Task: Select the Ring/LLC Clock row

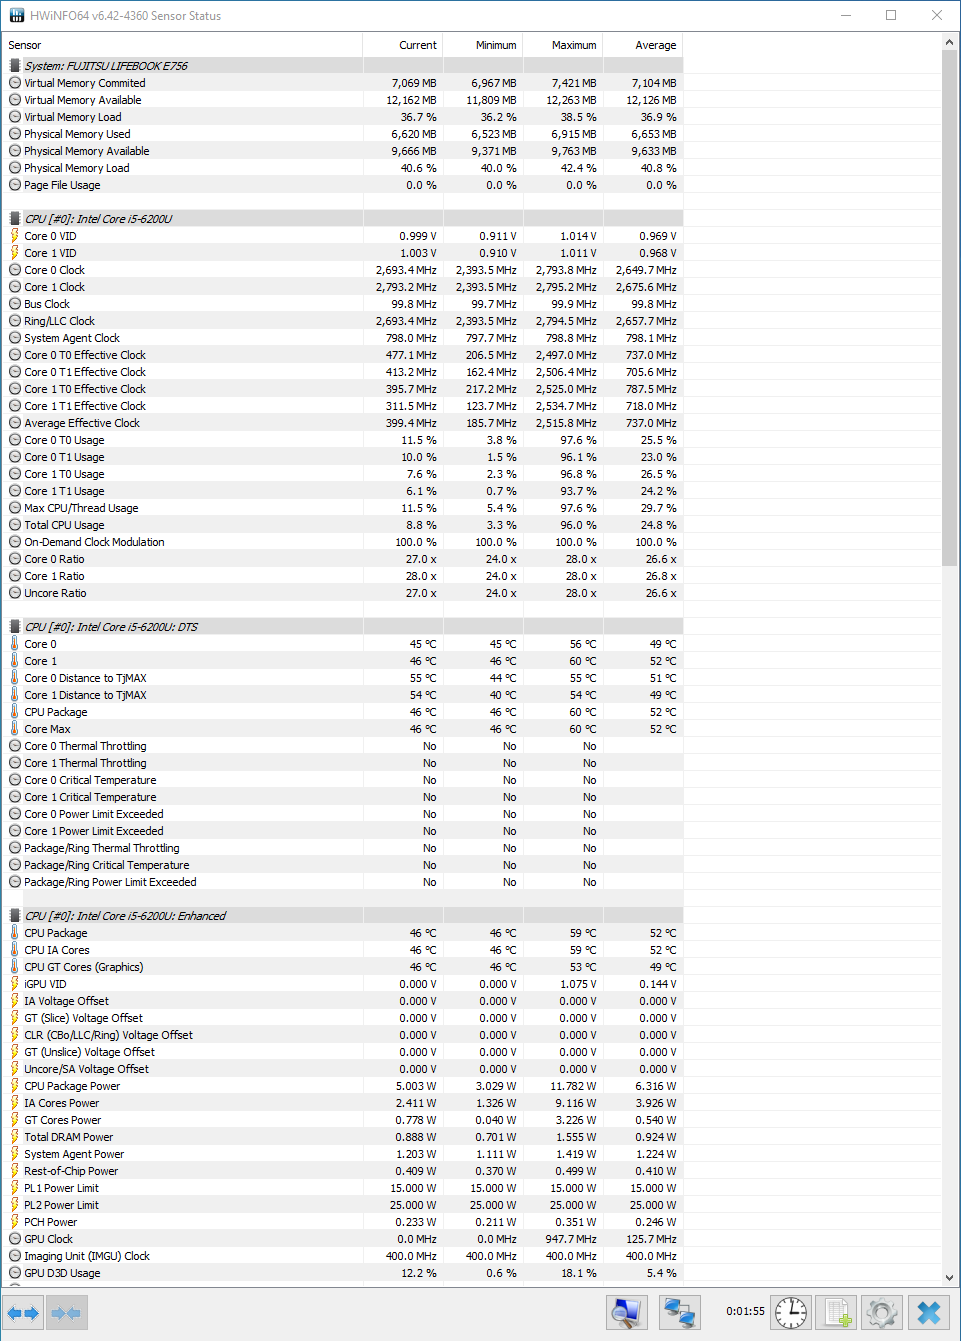Action: point(342,321)
